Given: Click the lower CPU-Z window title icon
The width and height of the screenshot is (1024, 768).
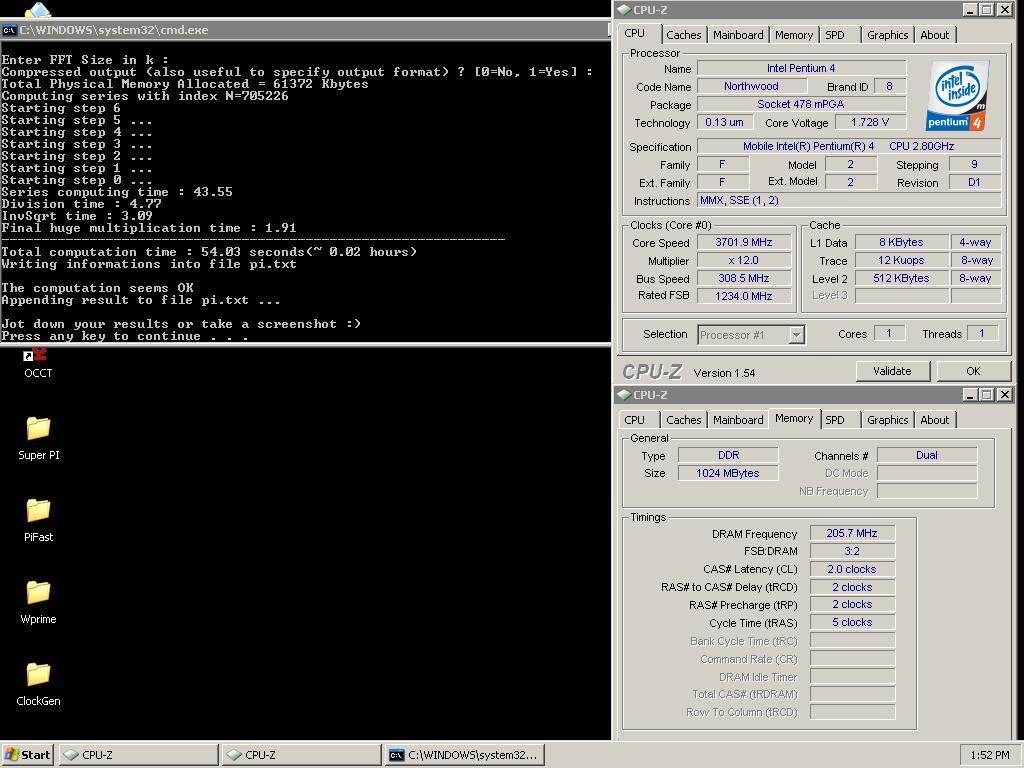Looking at the screenshot, I should [624, 395].
